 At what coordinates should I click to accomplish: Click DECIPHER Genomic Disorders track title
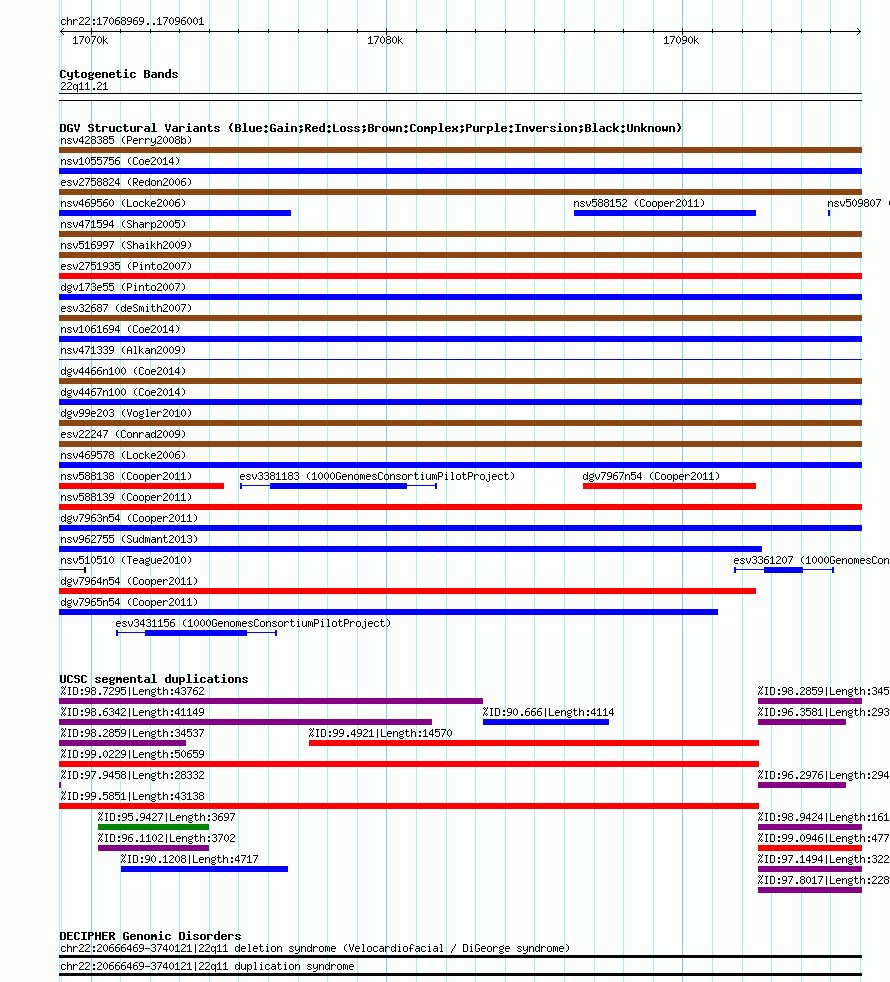click(150, 936)
